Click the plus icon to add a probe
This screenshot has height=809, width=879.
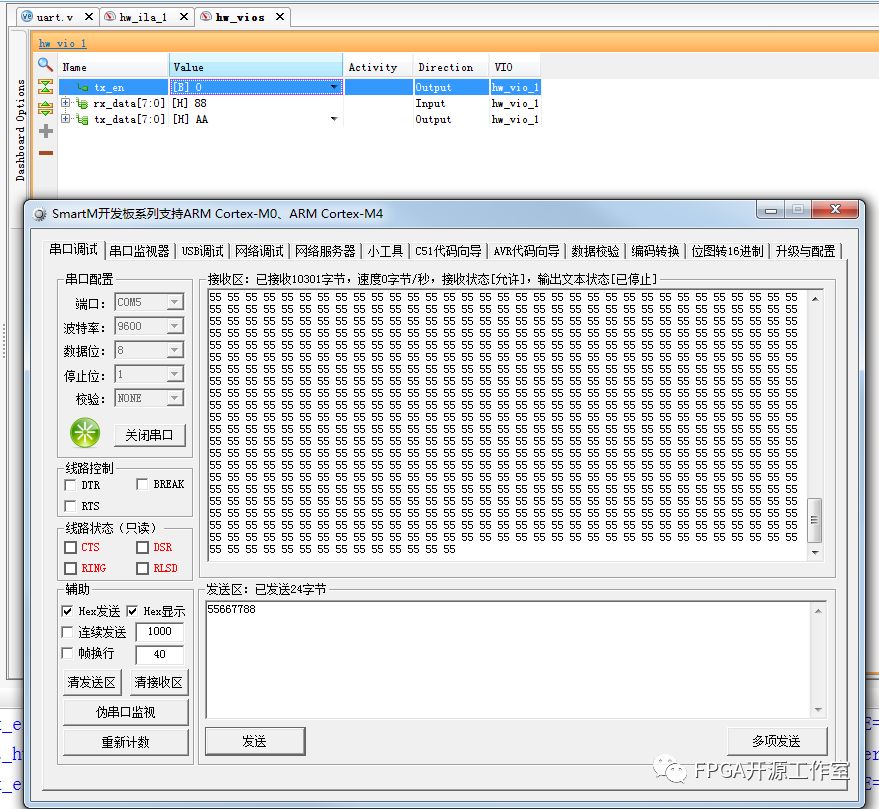point(45,131)
